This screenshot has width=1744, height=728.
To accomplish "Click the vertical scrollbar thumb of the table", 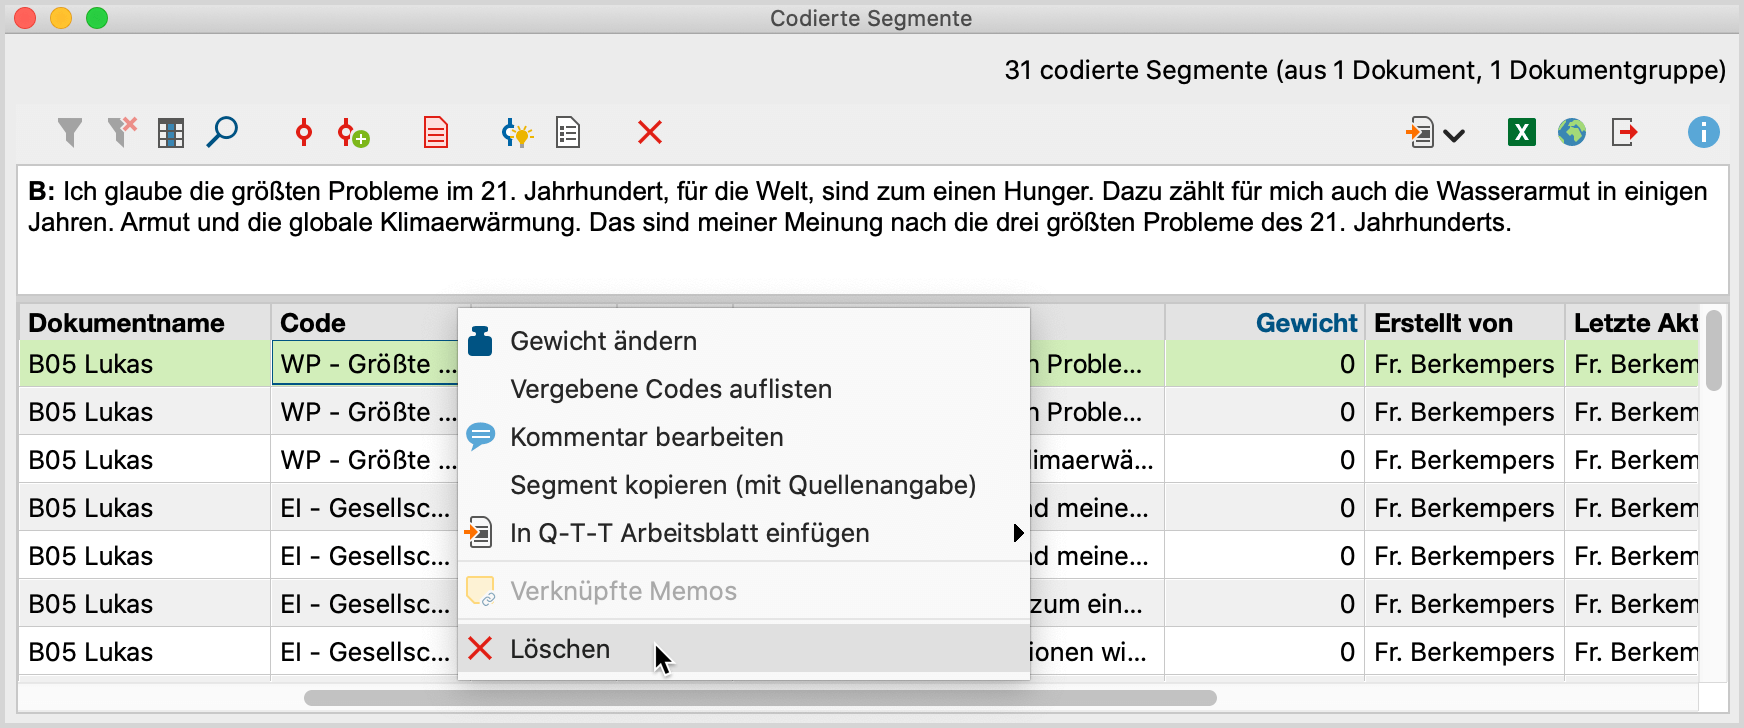I will tap(1714, 350).
